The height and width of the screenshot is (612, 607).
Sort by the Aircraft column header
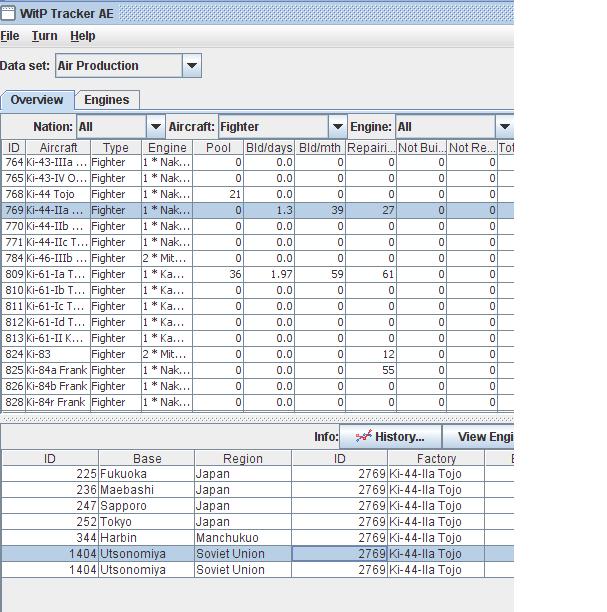pyautogui.click(x=58, y=148)
